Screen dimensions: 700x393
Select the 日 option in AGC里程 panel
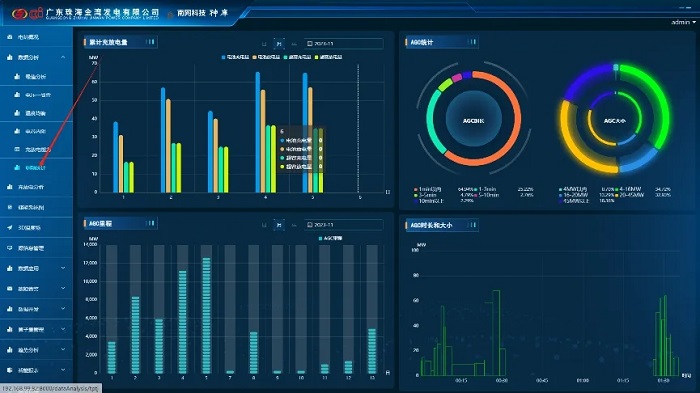tap(264, 225)
